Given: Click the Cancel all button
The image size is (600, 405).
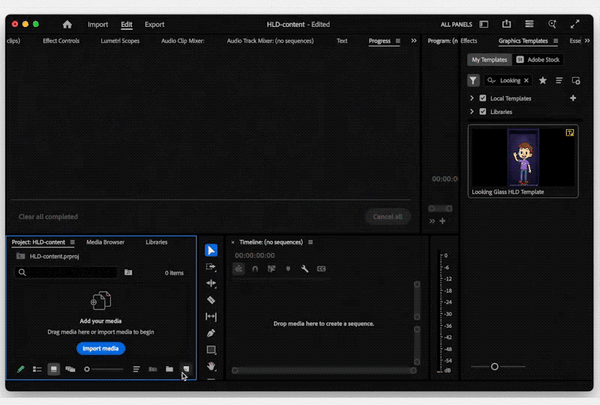Looking at the screenshot, I should pyautogui.click(x=387, y=217).
